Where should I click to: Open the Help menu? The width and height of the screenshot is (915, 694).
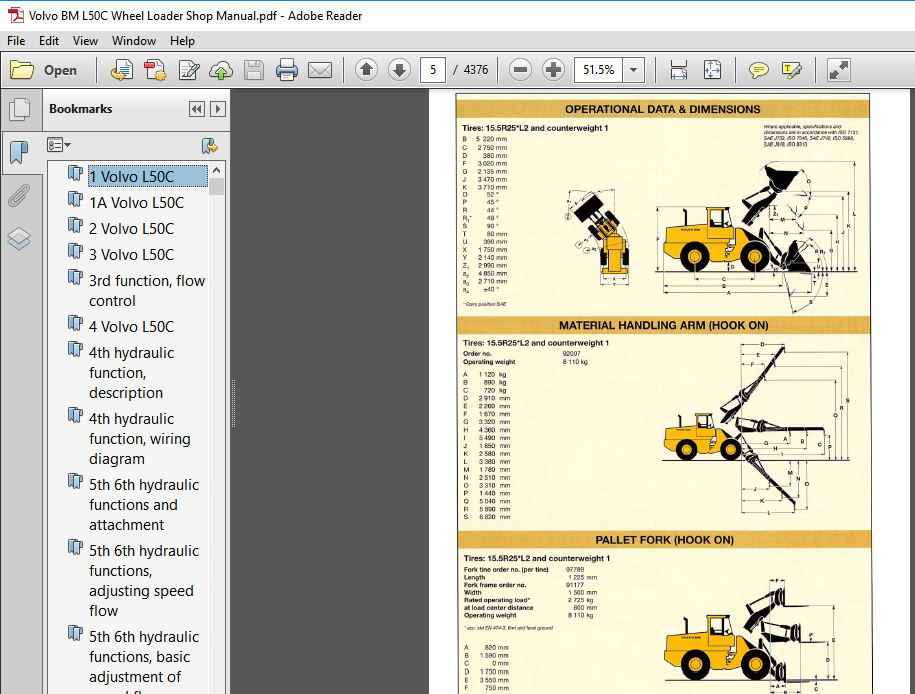pos(182,41)
